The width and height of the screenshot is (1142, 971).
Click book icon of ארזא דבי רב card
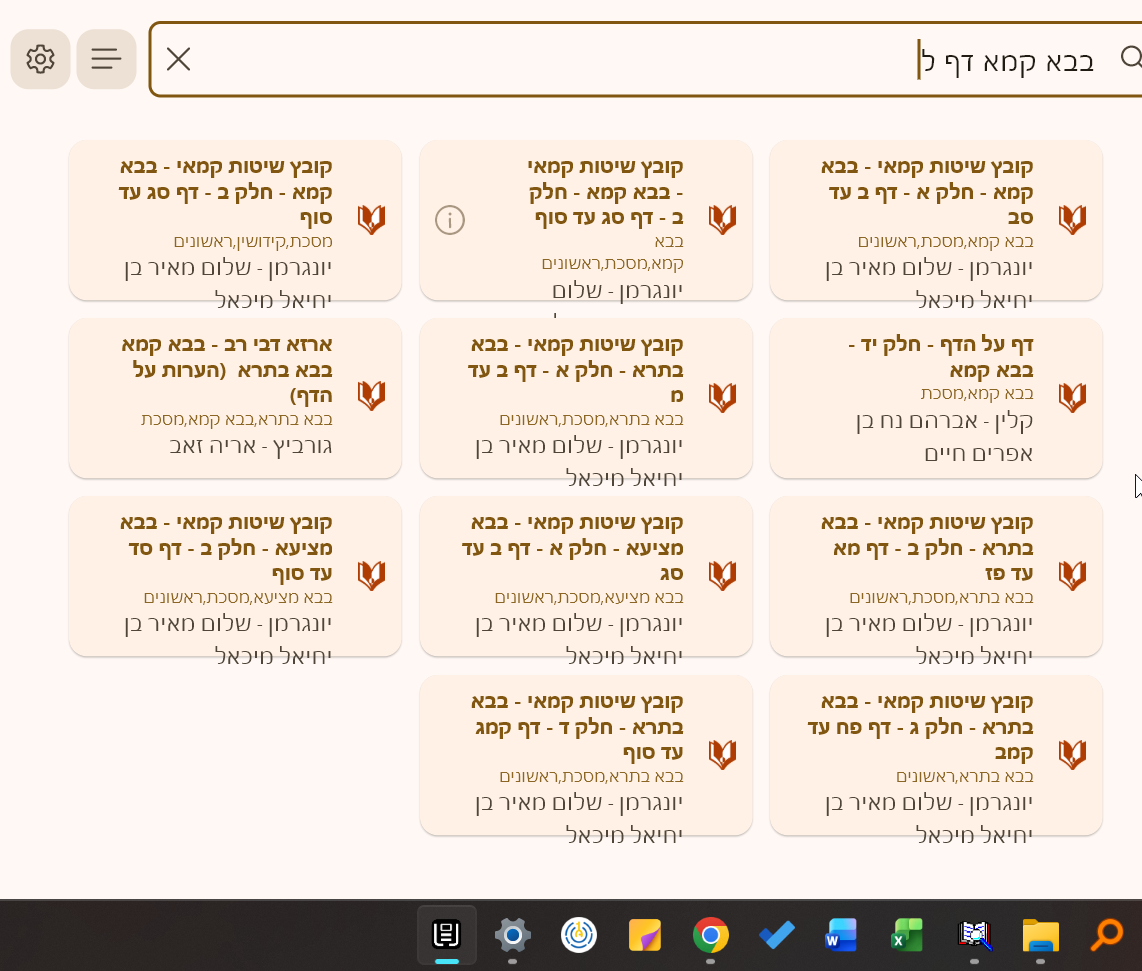coord(371,397)
